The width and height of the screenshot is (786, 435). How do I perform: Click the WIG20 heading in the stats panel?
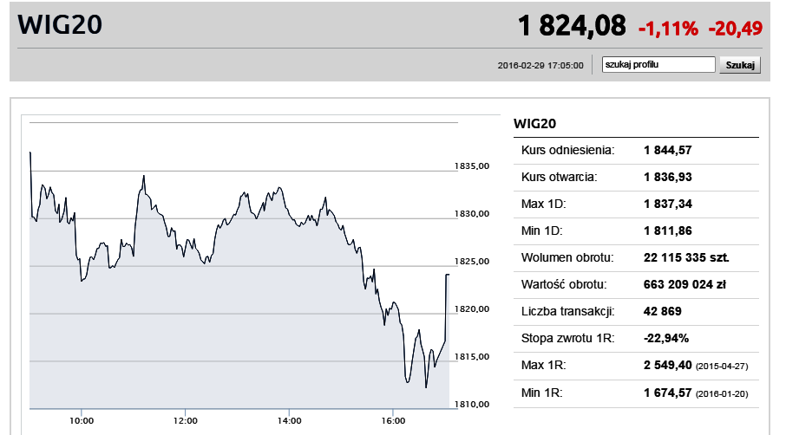535,124
